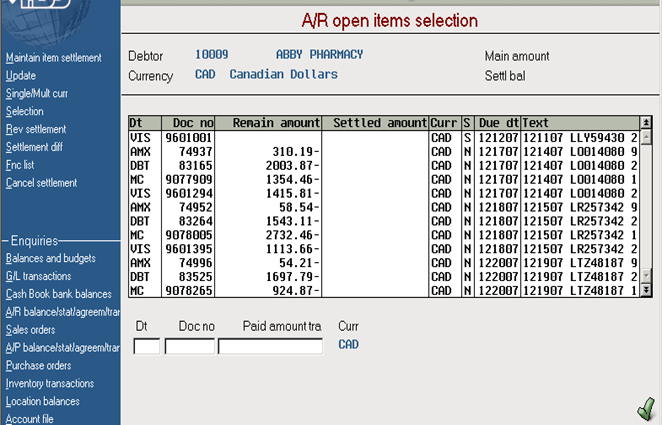Select row with doc no 83525

(384, 277)
